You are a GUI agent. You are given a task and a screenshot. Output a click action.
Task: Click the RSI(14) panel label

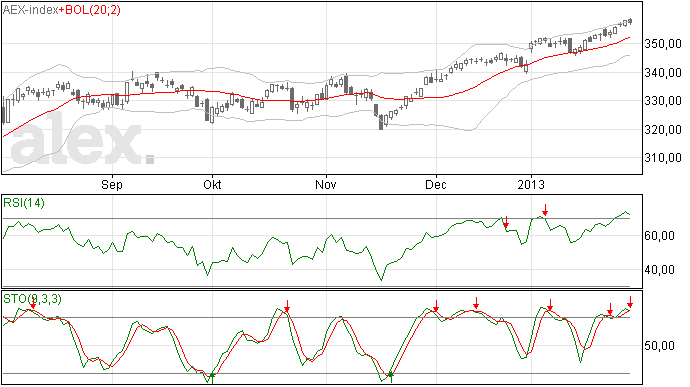point(24,203)
